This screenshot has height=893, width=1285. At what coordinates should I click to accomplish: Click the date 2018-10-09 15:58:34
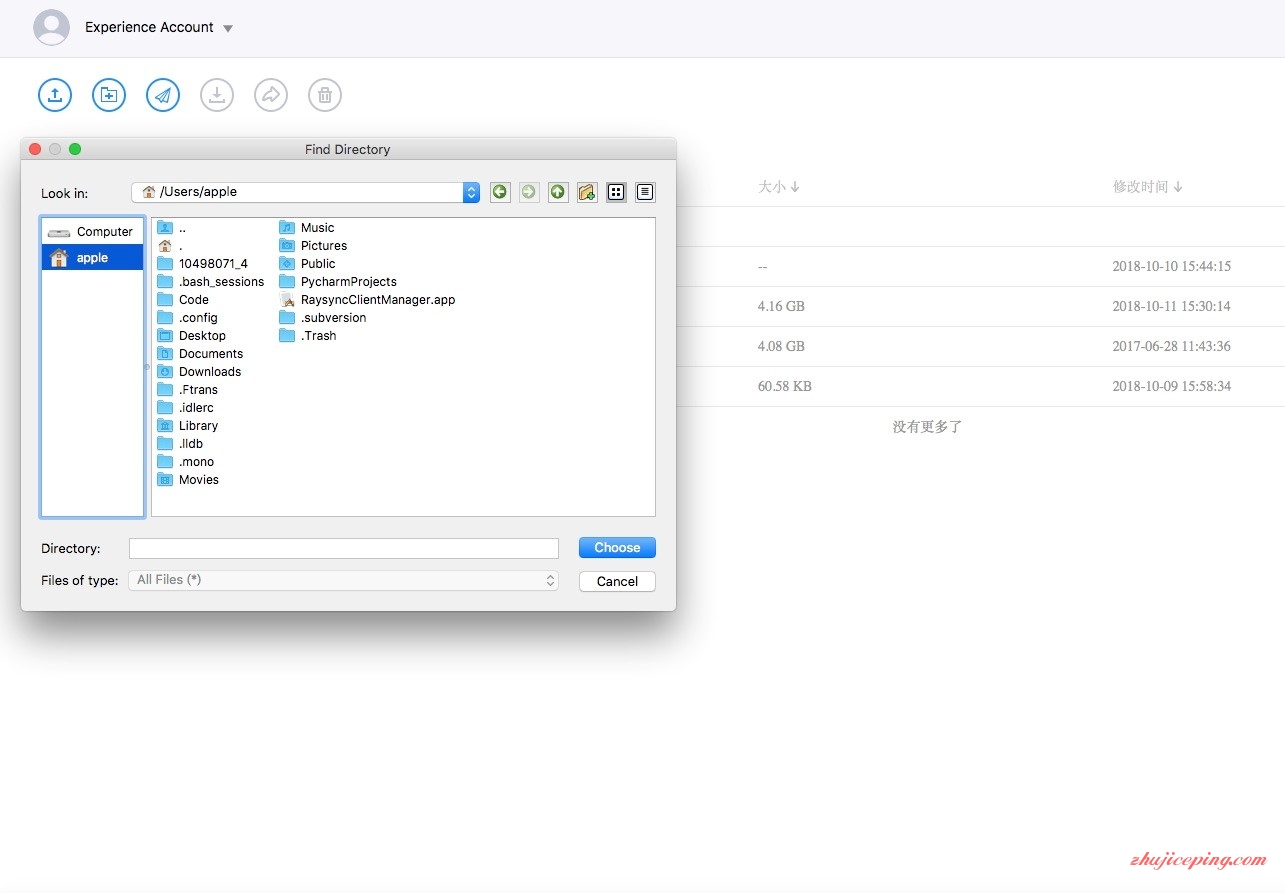pos(1171,386)
